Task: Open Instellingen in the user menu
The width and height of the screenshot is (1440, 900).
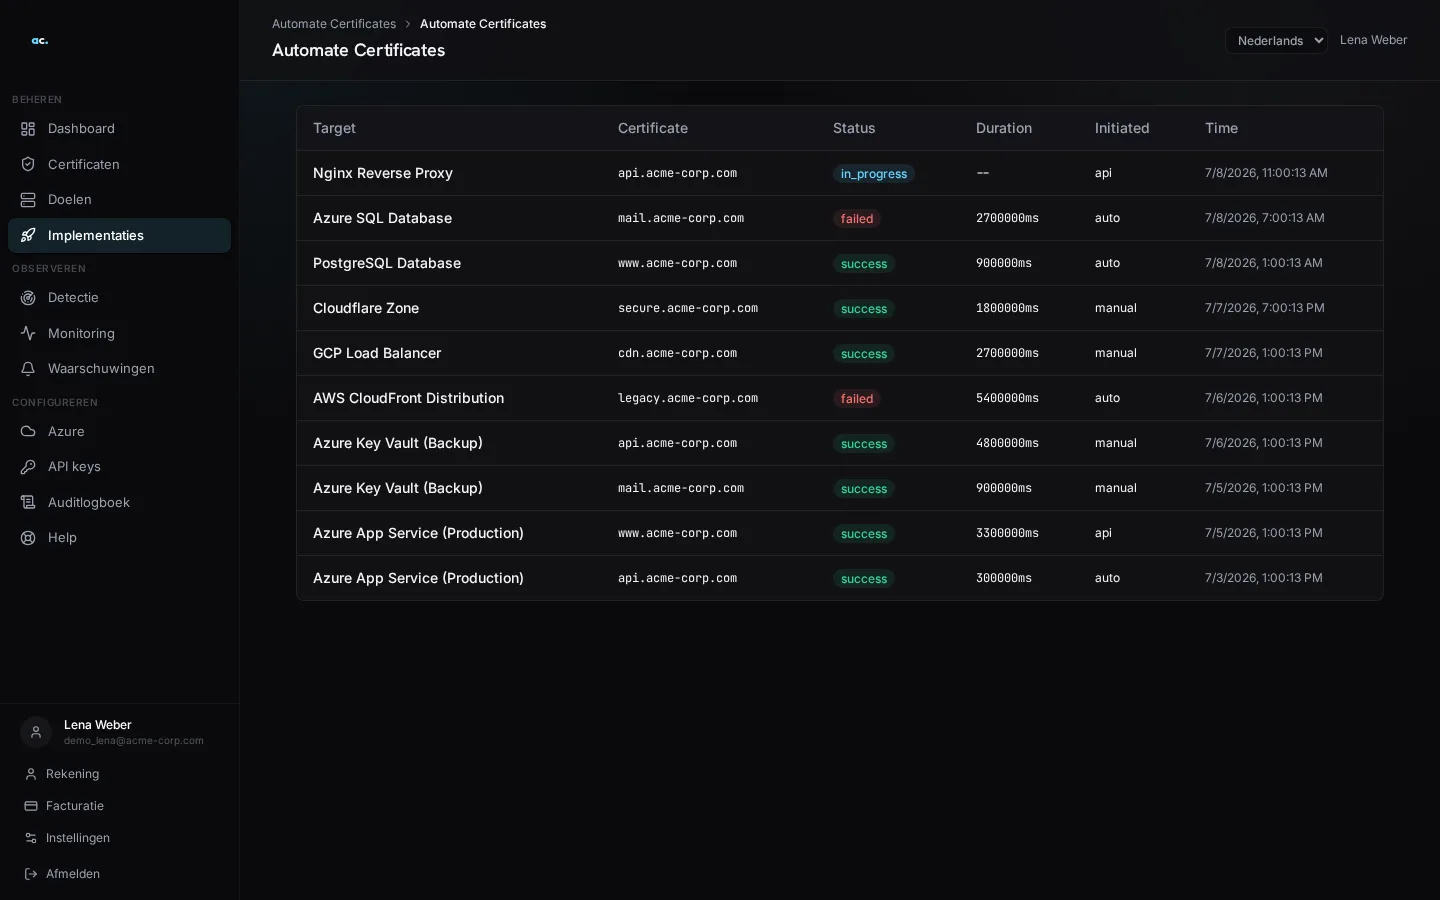Action: pos(119,838)
